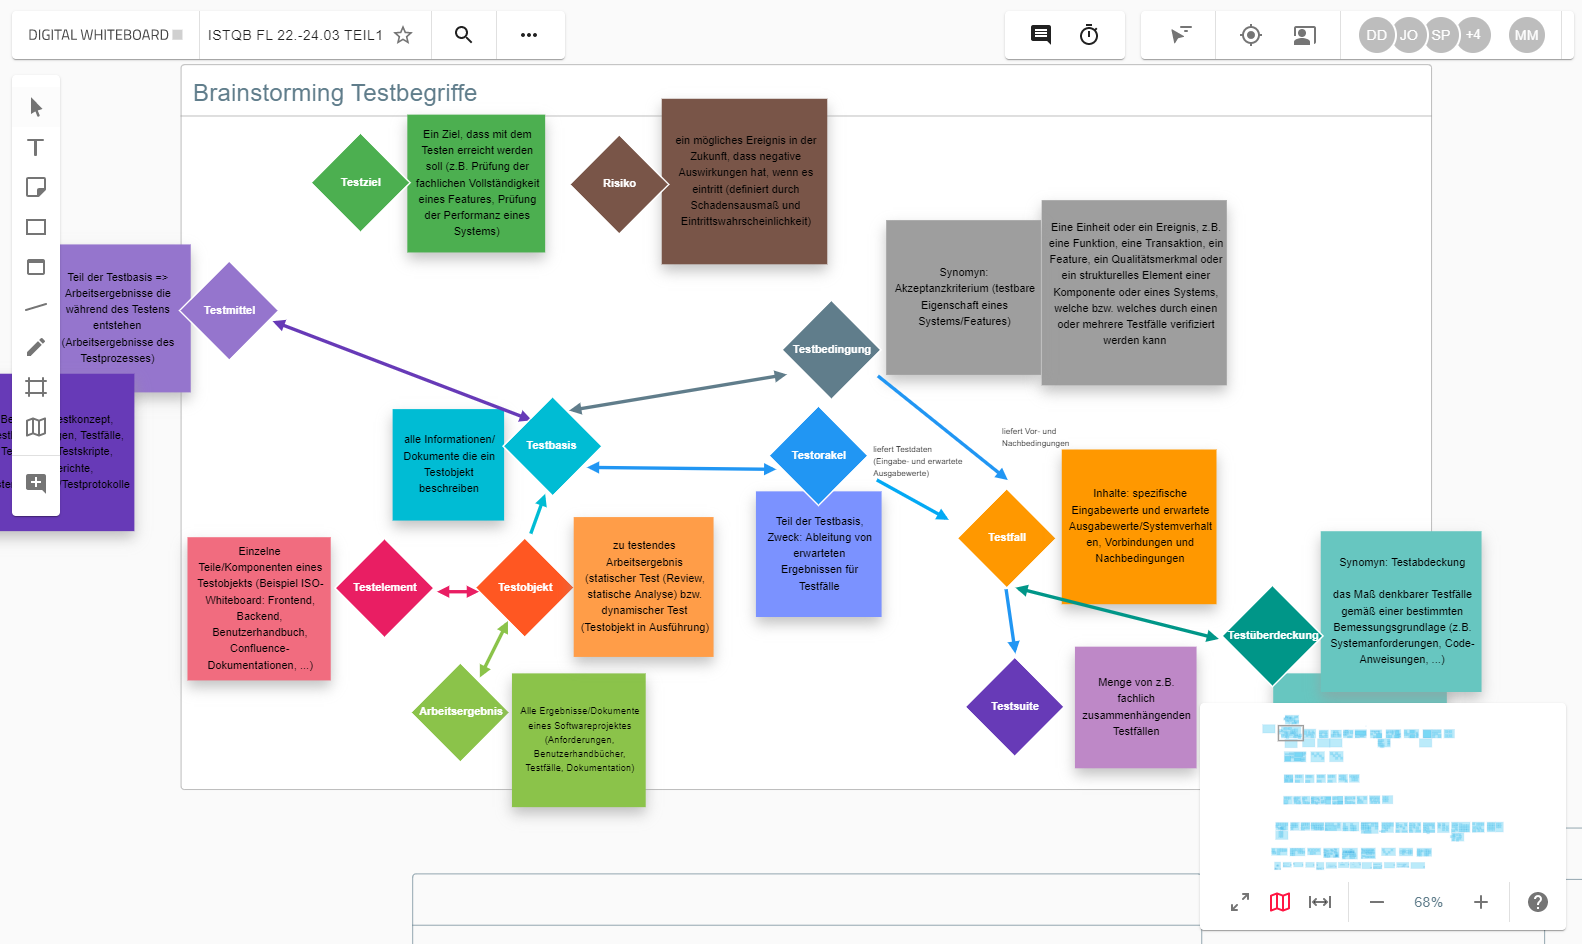Select the Testobjekt diamond
Viewport: 1582px width, 944px height.
(525, 588)
